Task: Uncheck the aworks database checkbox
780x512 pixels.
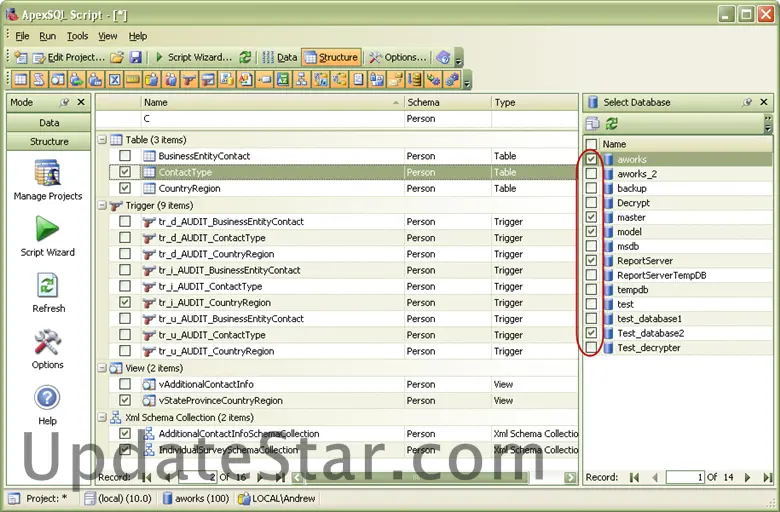Action: [x=591, y=159]
